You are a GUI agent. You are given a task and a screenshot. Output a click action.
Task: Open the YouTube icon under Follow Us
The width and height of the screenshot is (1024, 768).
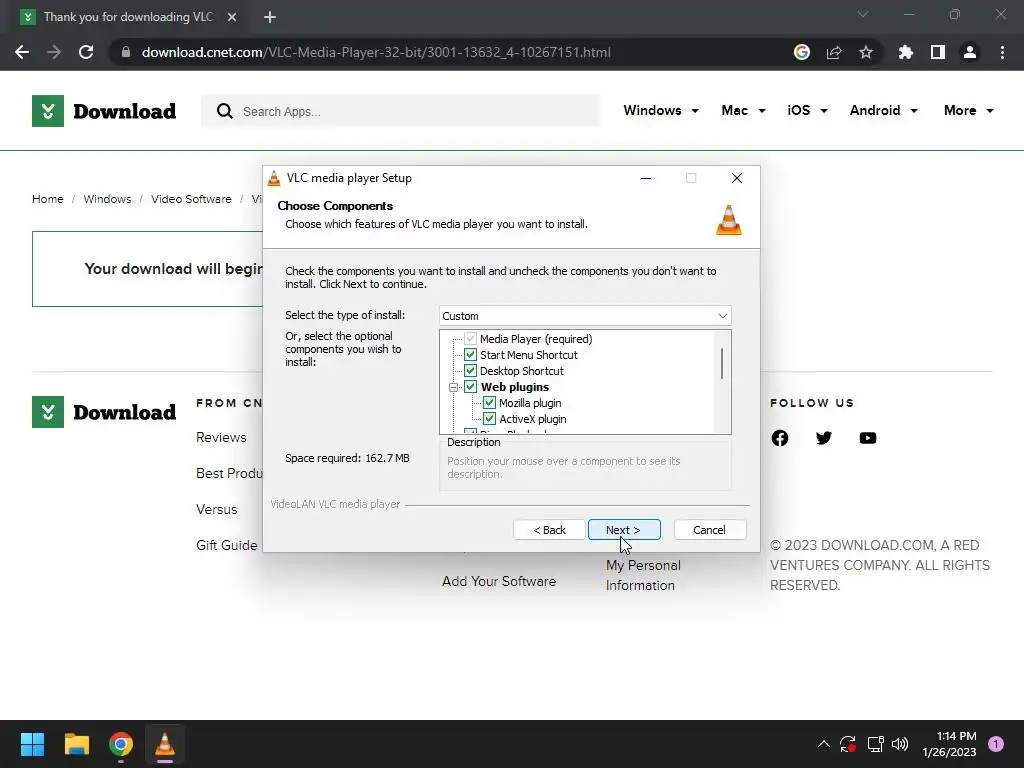click(867, 438)
